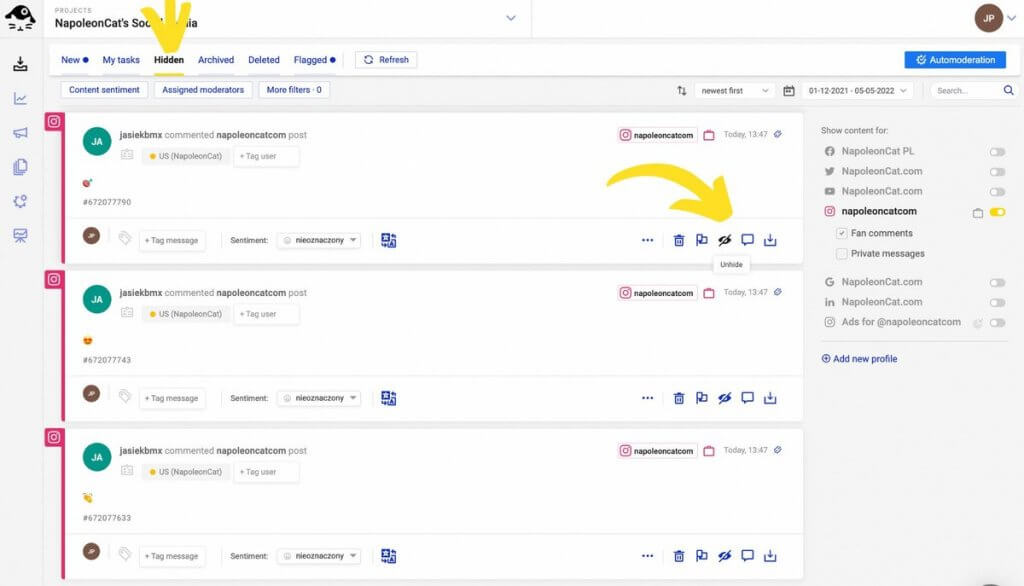Screen dimensions: 1024x586
Task: Click More filters button
Action: click(294, 90)
